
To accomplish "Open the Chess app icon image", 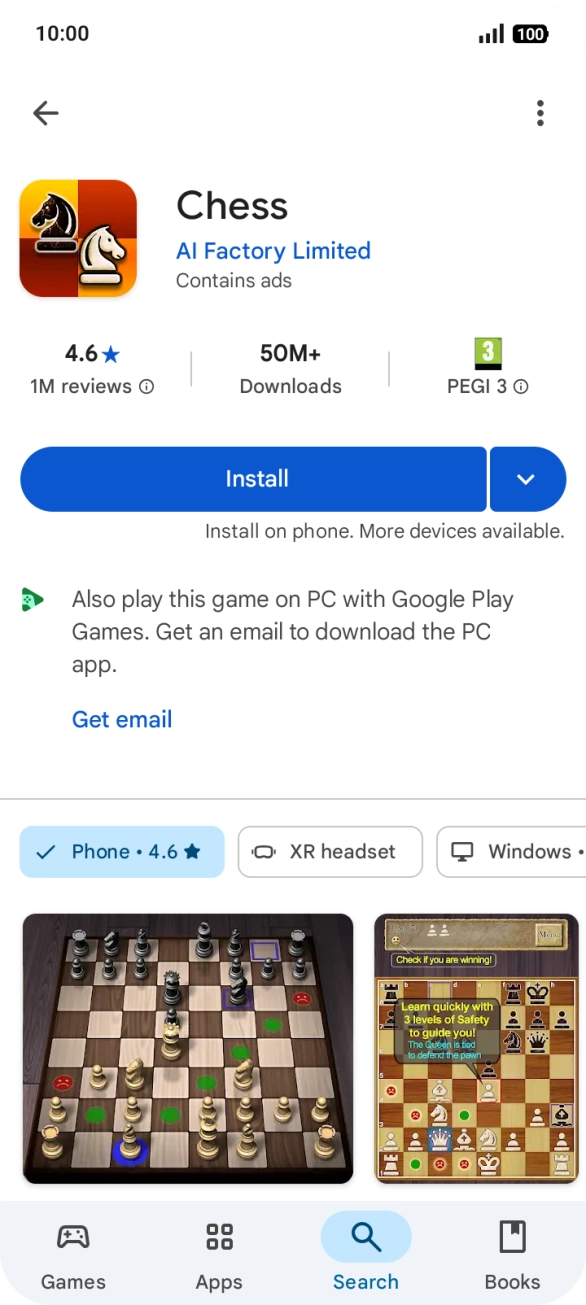I will (77, 238).
